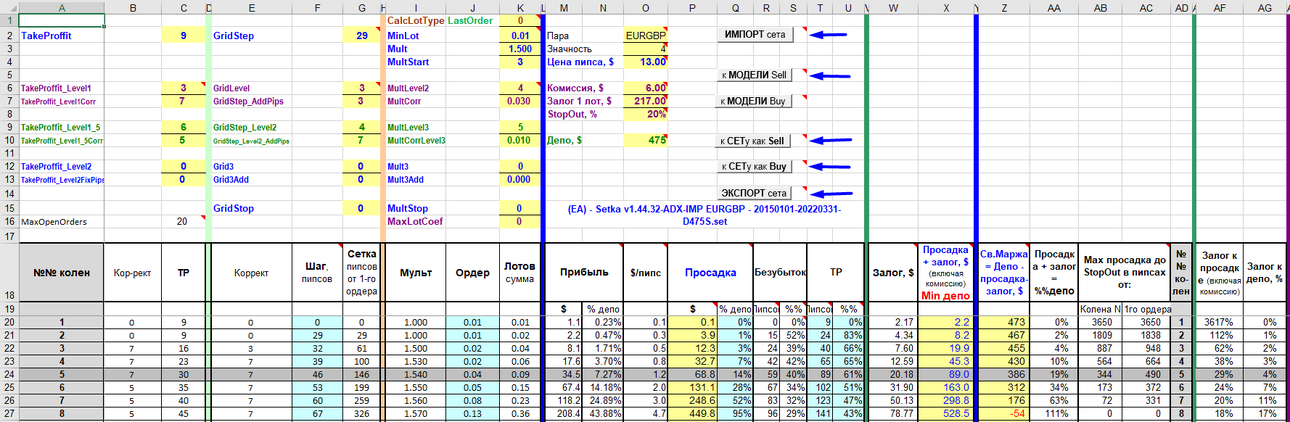Select column K header

tap(519, 7)
